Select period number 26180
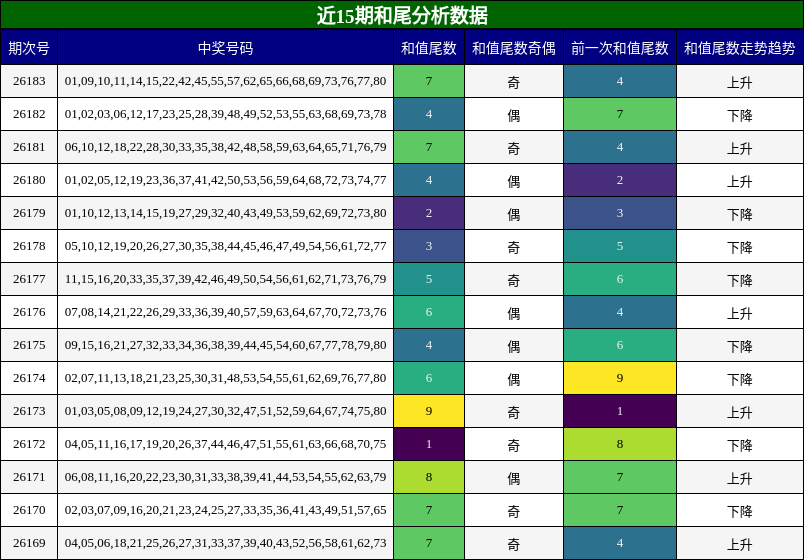This screenshot has height=560, width=804. pyautogui.click(x=29, y=180)
